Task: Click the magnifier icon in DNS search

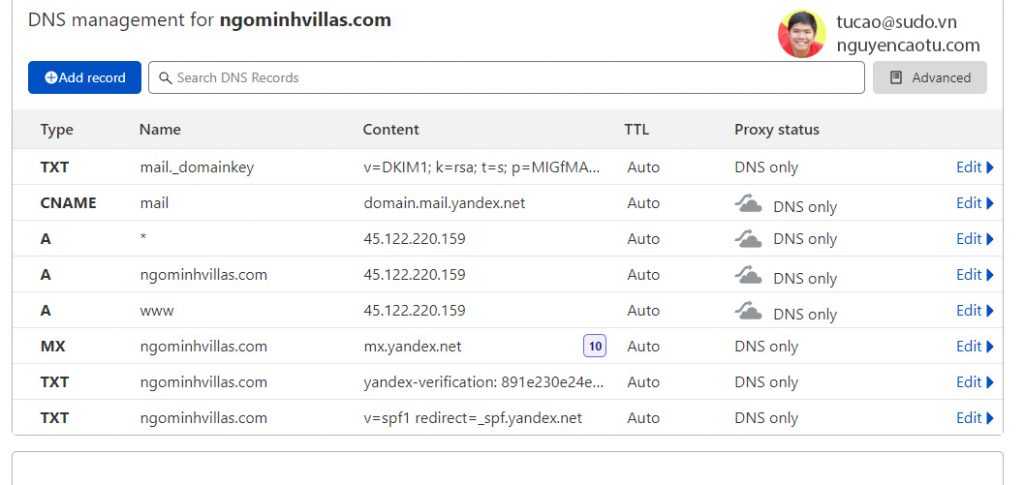Action: click(x=165, y=78)
